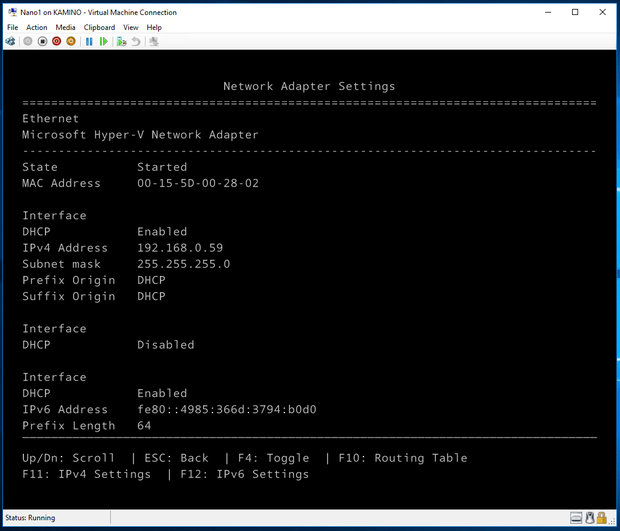Click the Suffix Origin 'DHCP' value
Viewport: 620px width, 531px height.
click(151, 296)
